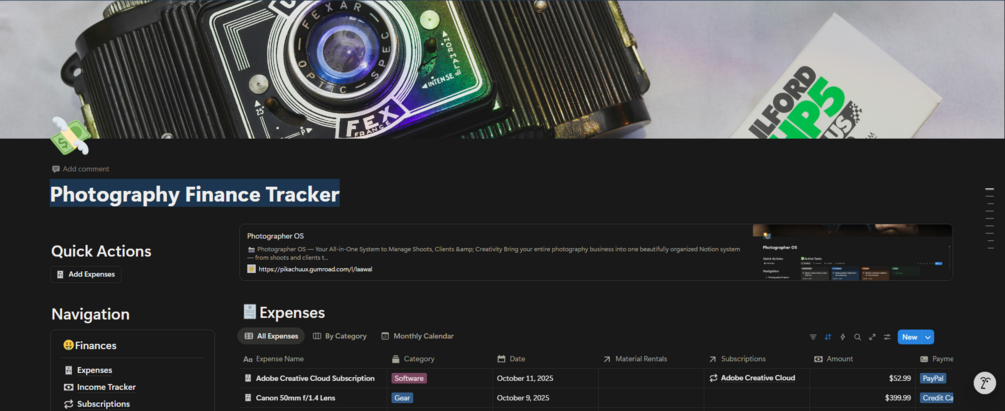Open Income Tracker in Finances navigation
1005x411 pixels.
(x=106, y=387)
